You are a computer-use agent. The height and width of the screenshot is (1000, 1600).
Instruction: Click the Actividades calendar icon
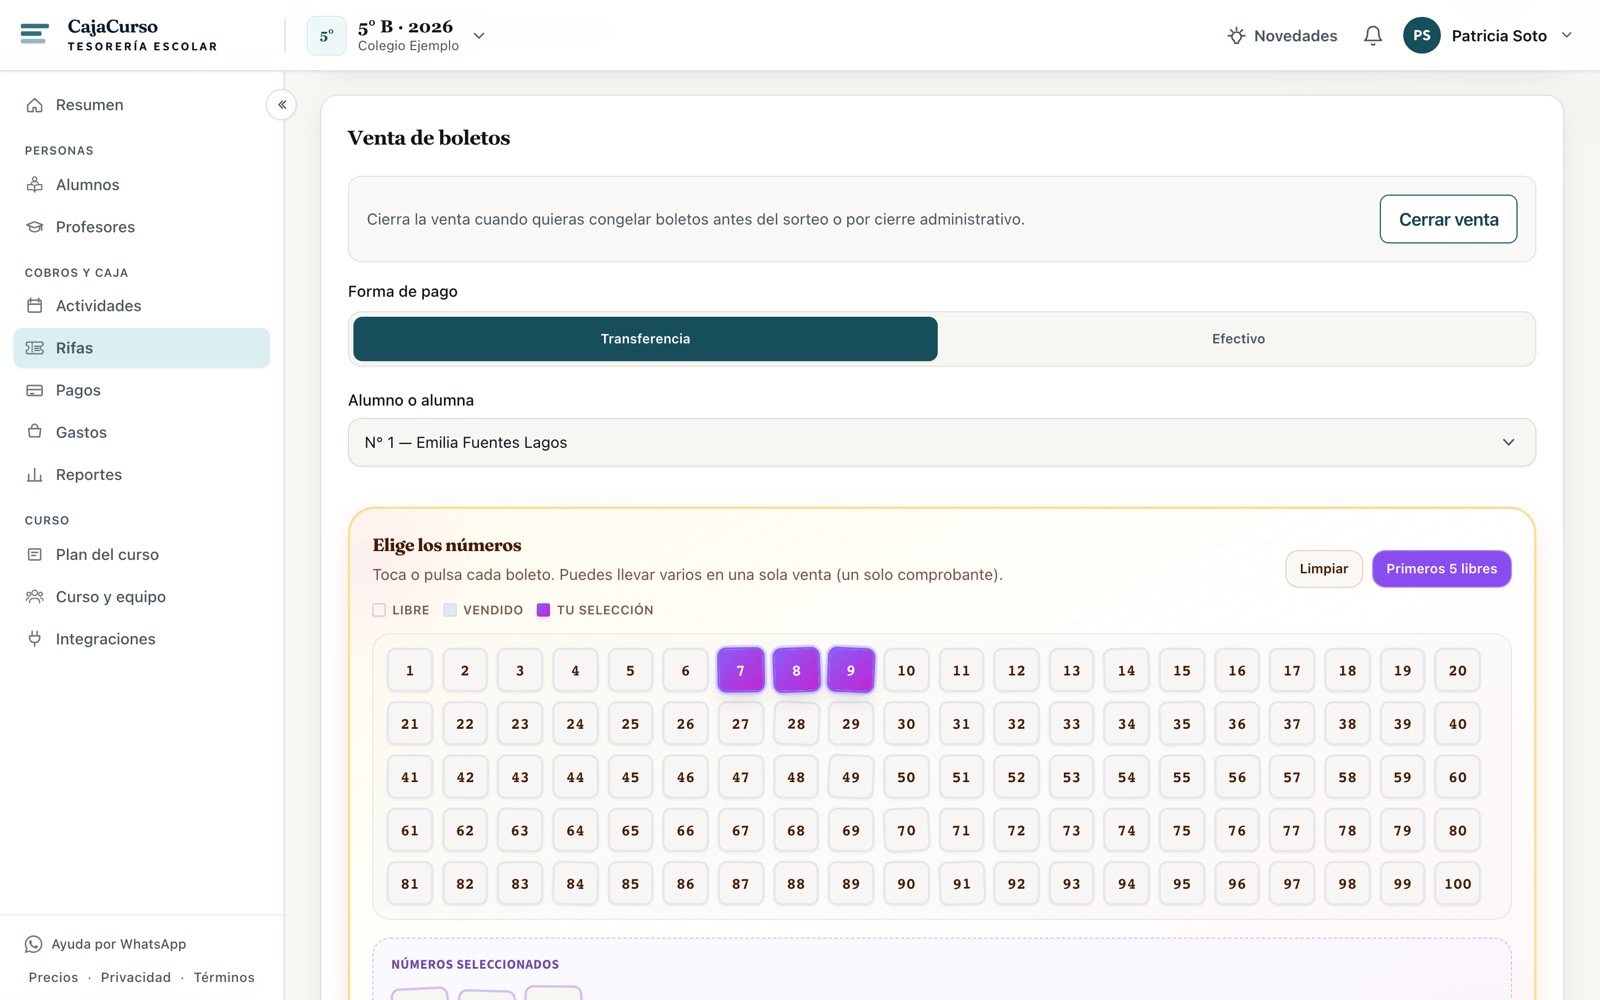coord(35,306)
